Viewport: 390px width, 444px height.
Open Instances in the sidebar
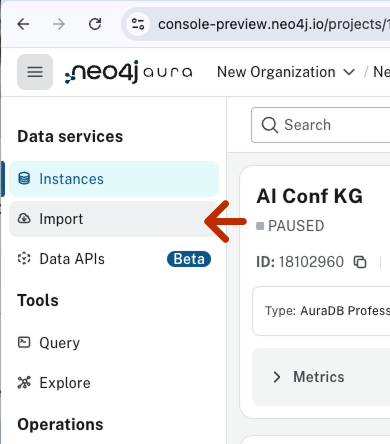tap(114, 179)
